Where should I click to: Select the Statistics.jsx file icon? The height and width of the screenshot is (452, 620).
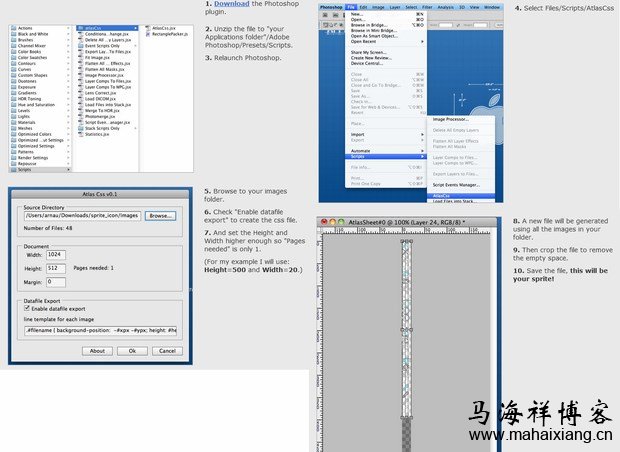(81, 134)
